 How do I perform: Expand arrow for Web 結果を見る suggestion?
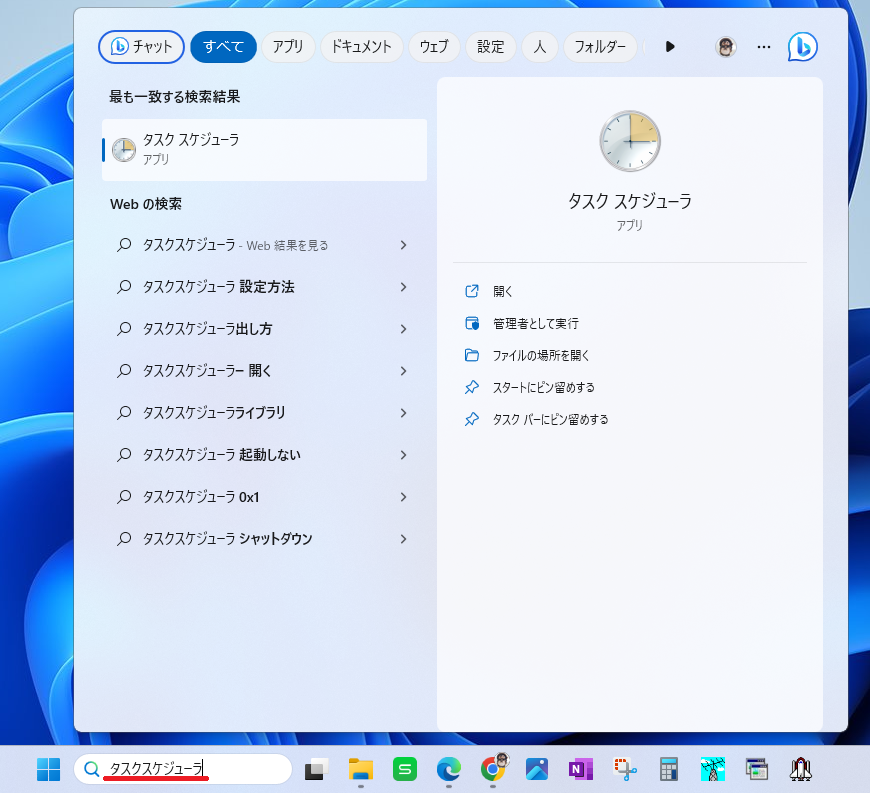coord(403,245)
